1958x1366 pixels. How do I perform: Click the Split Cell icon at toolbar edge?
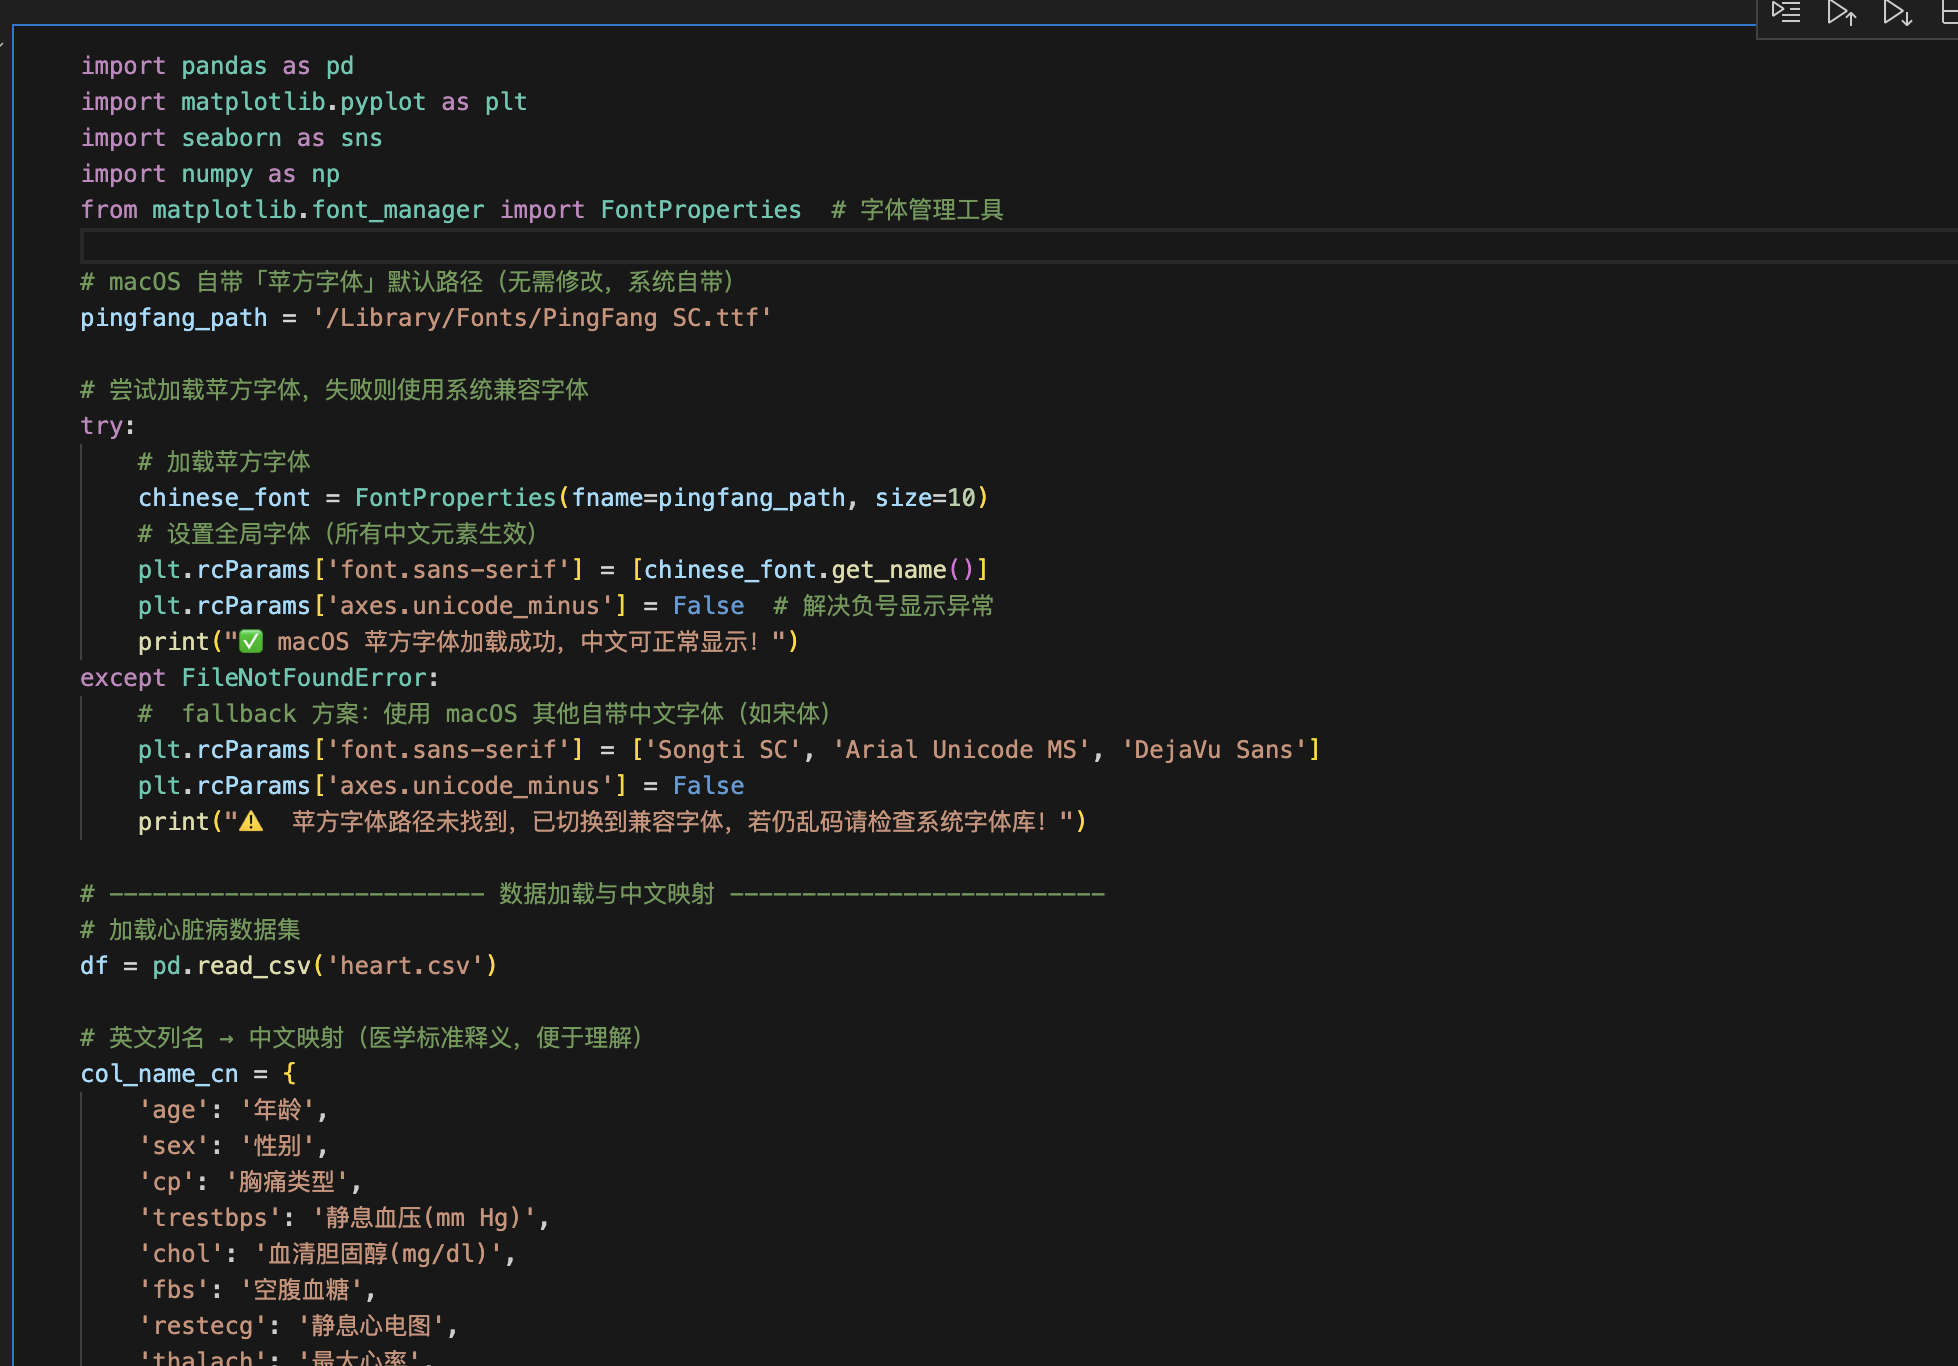point(1949,13)
